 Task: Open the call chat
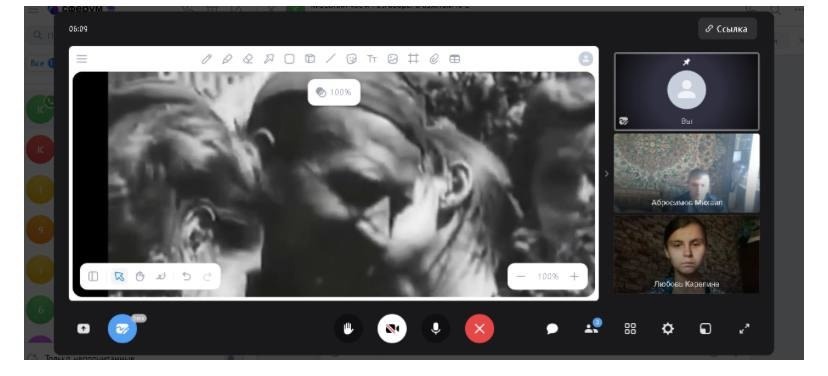[552, 329]
